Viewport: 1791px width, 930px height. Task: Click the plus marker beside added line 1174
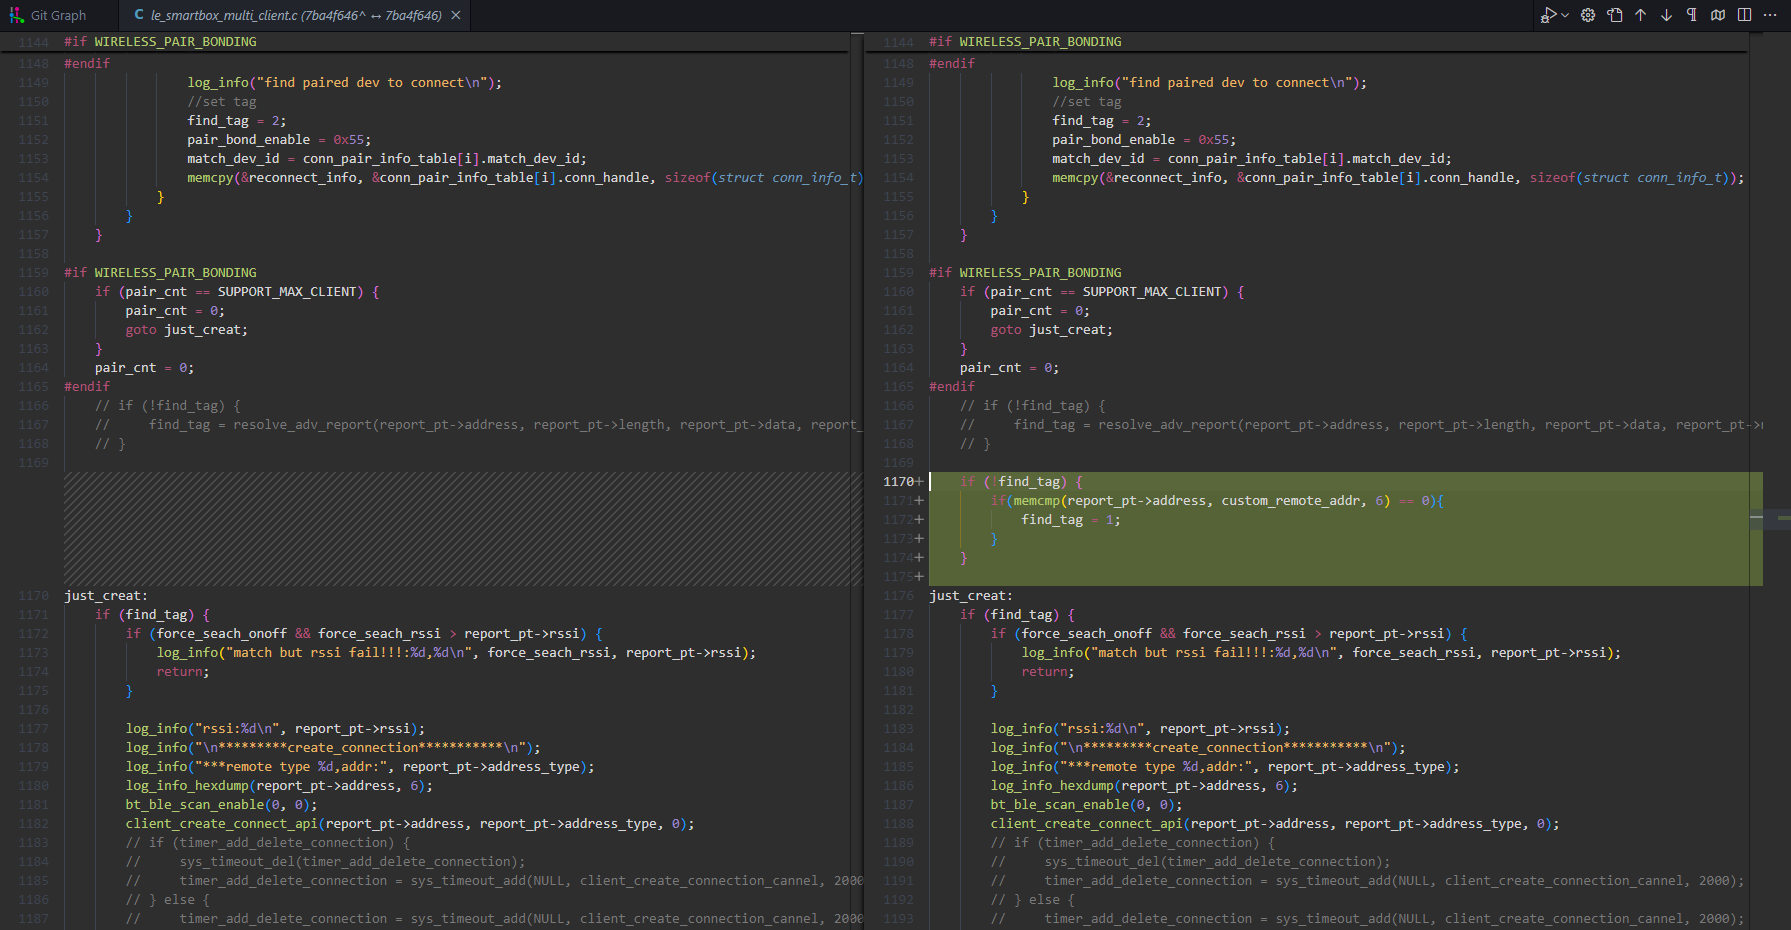coord(919,558)
